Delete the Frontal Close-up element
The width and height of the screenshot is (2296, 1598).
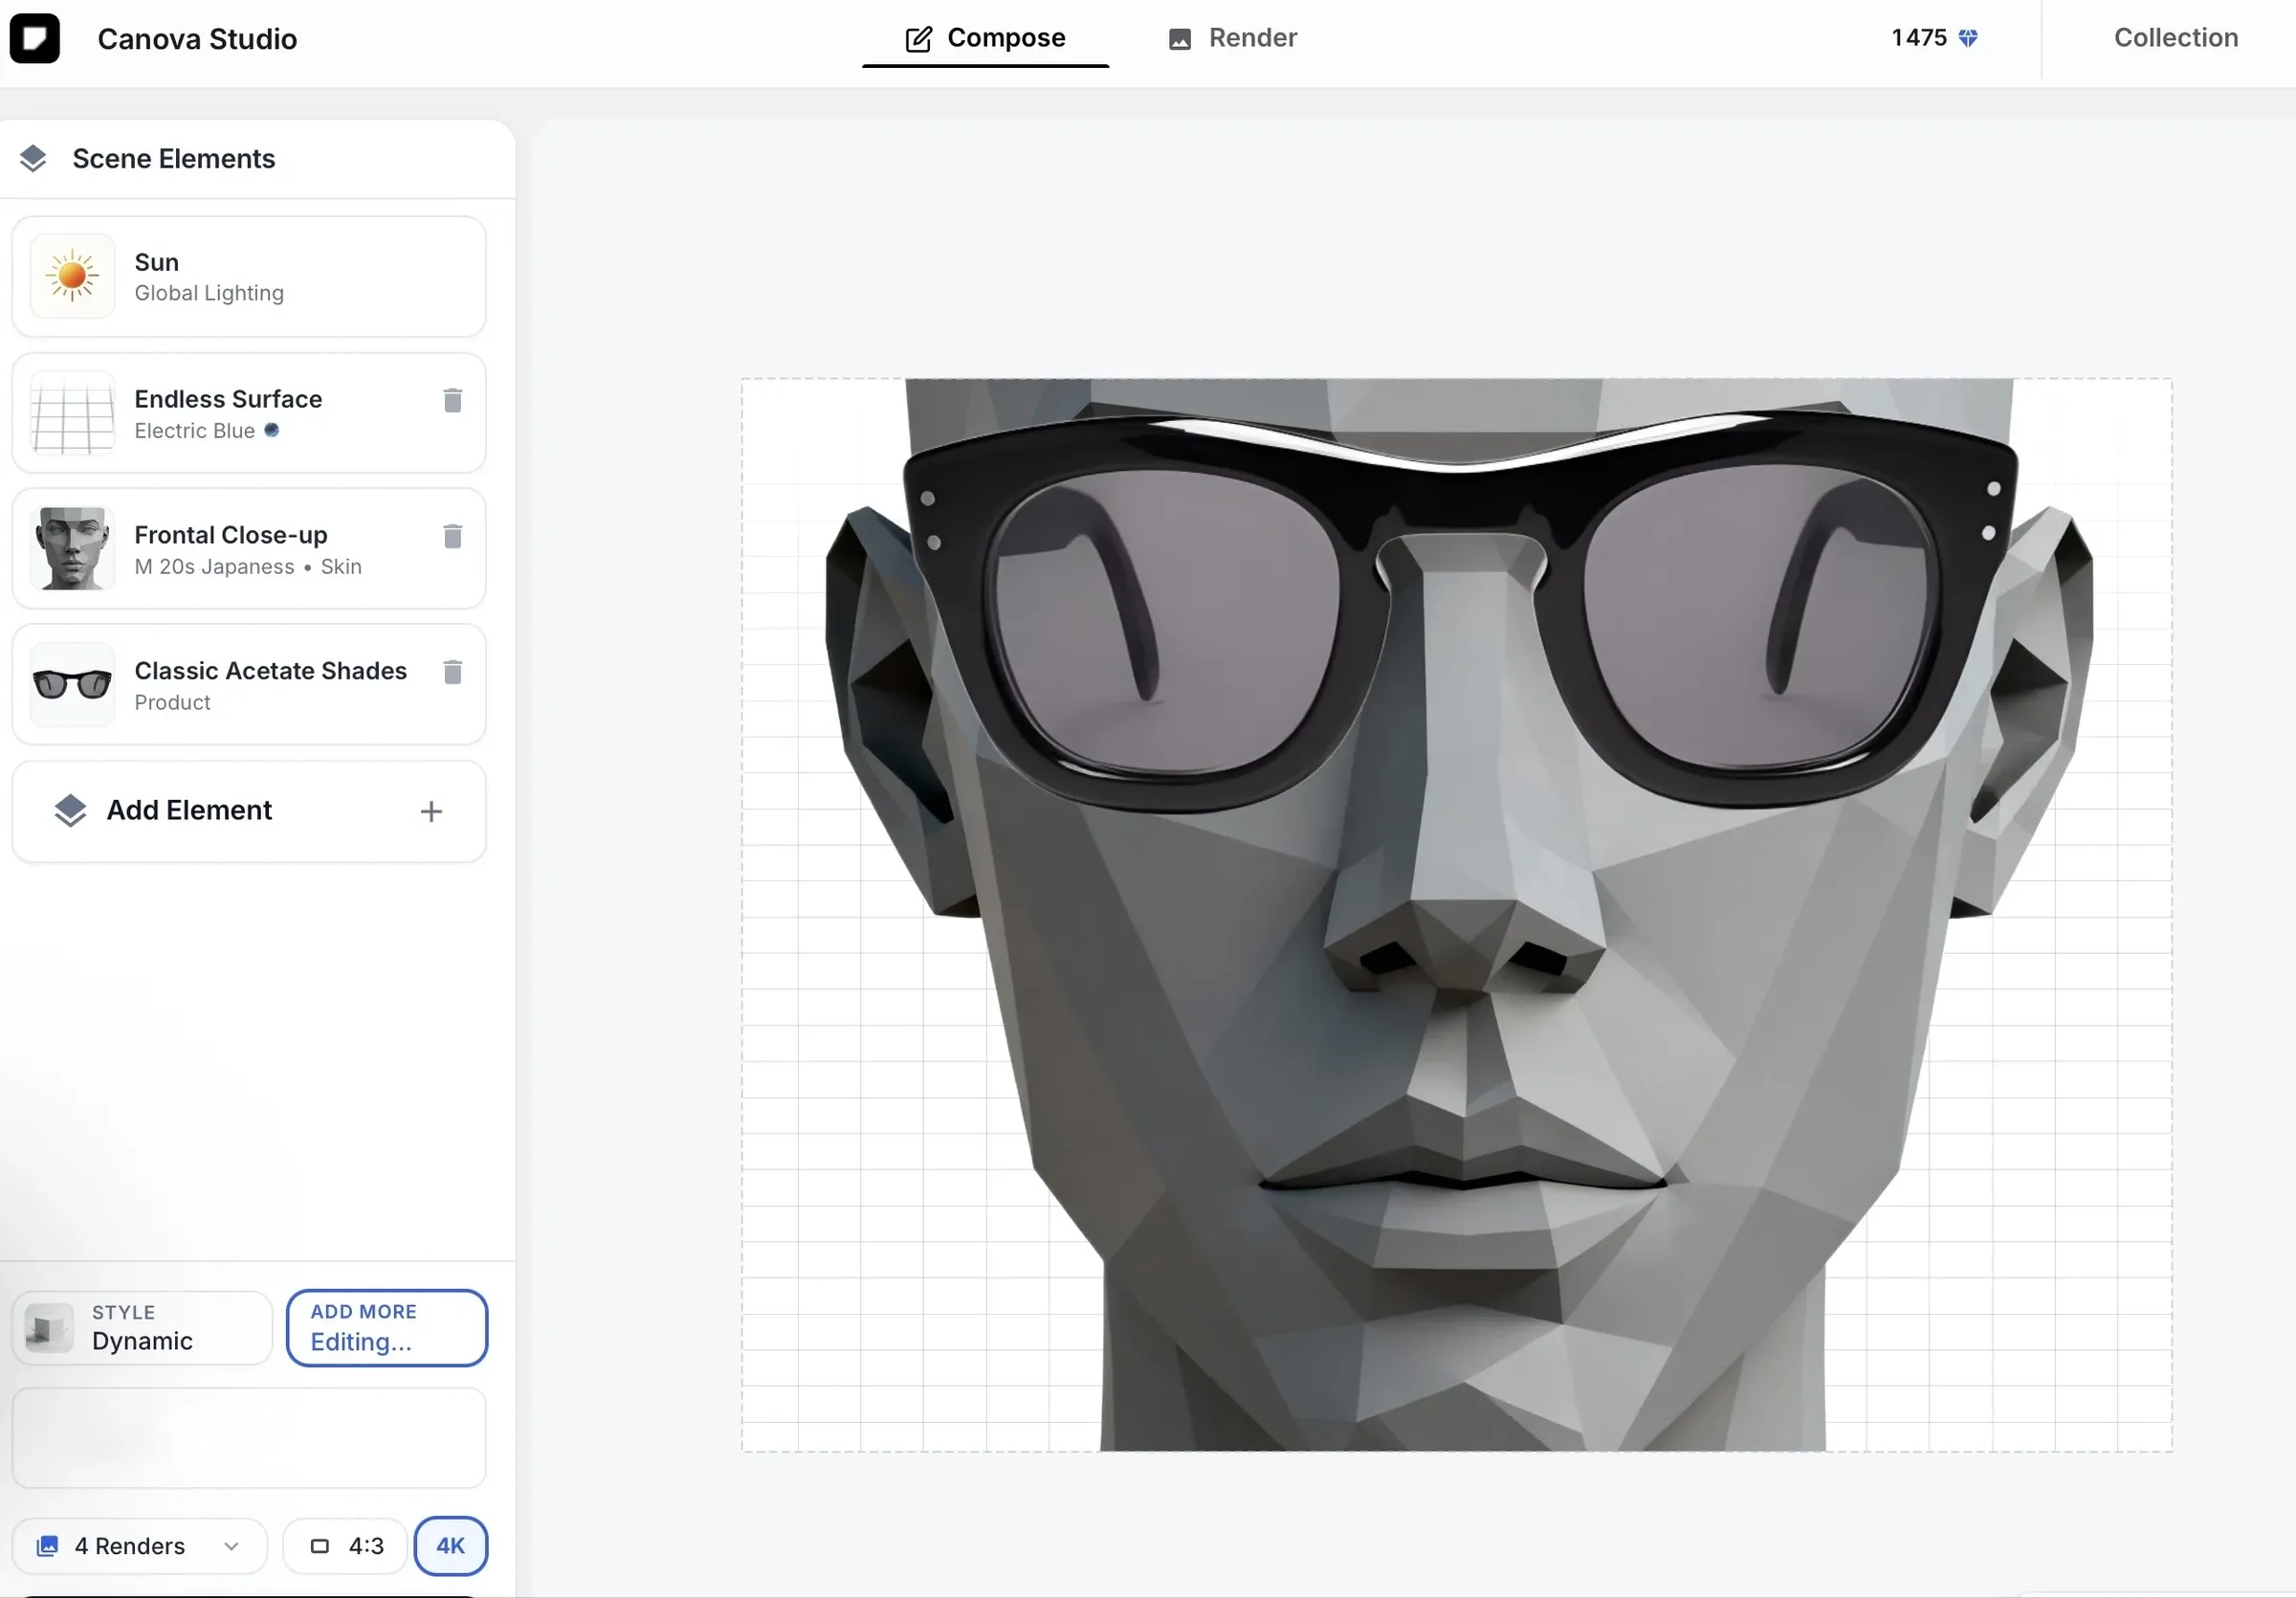pyautogui.click(x=452, y=537)
